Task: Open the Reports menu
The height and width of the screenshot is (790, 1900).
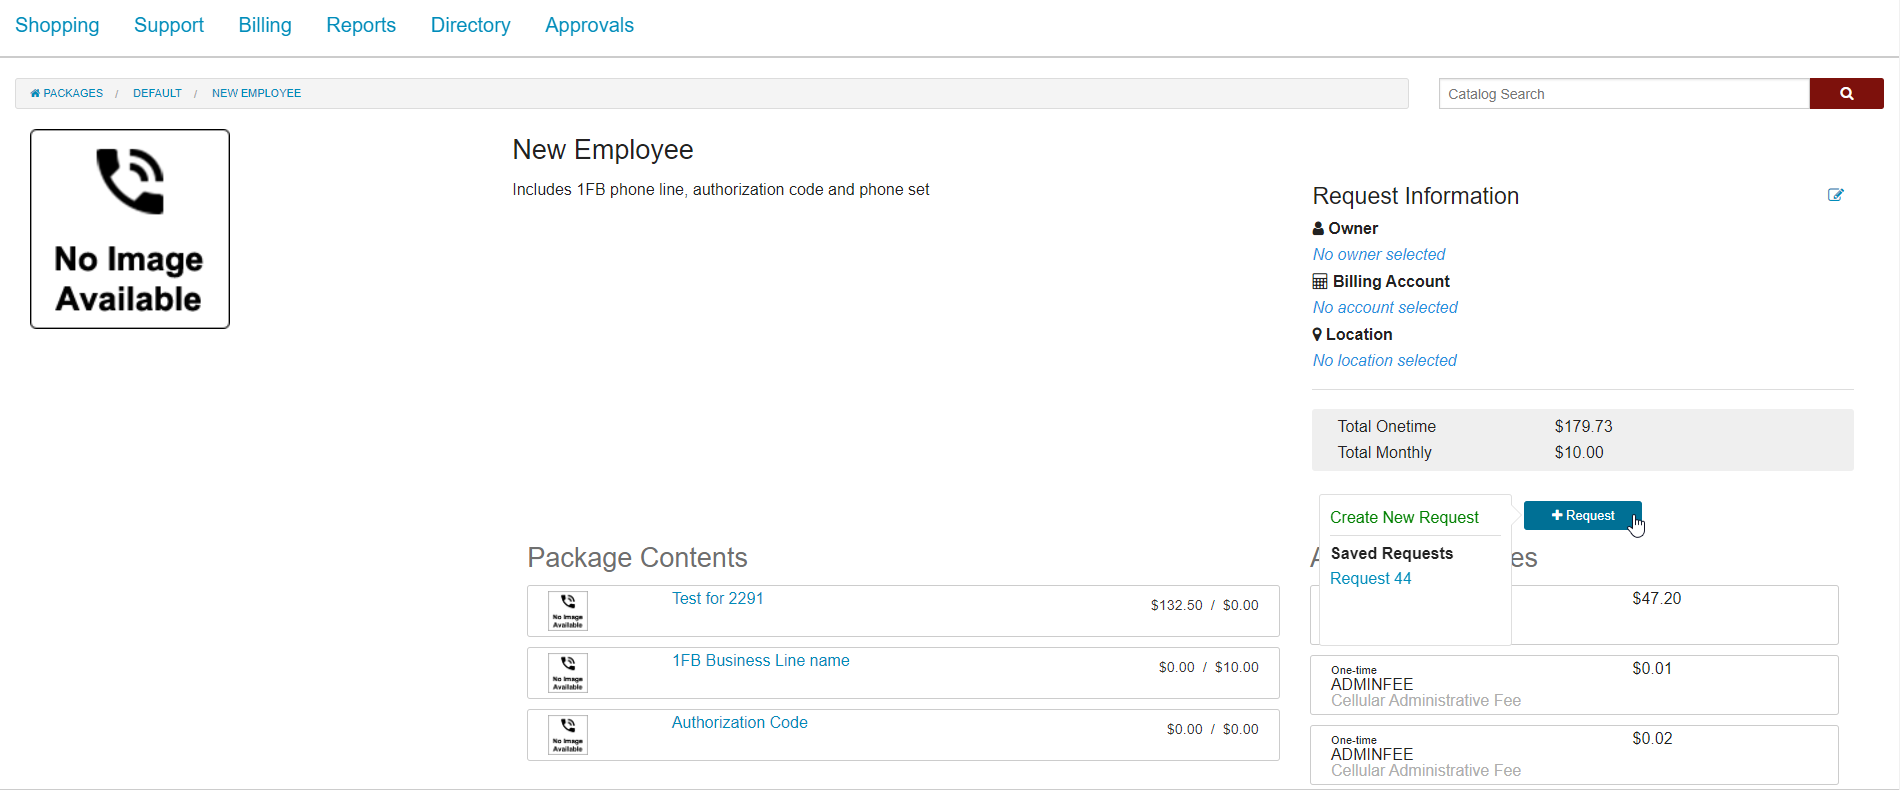Action: [x=361, y=25]
